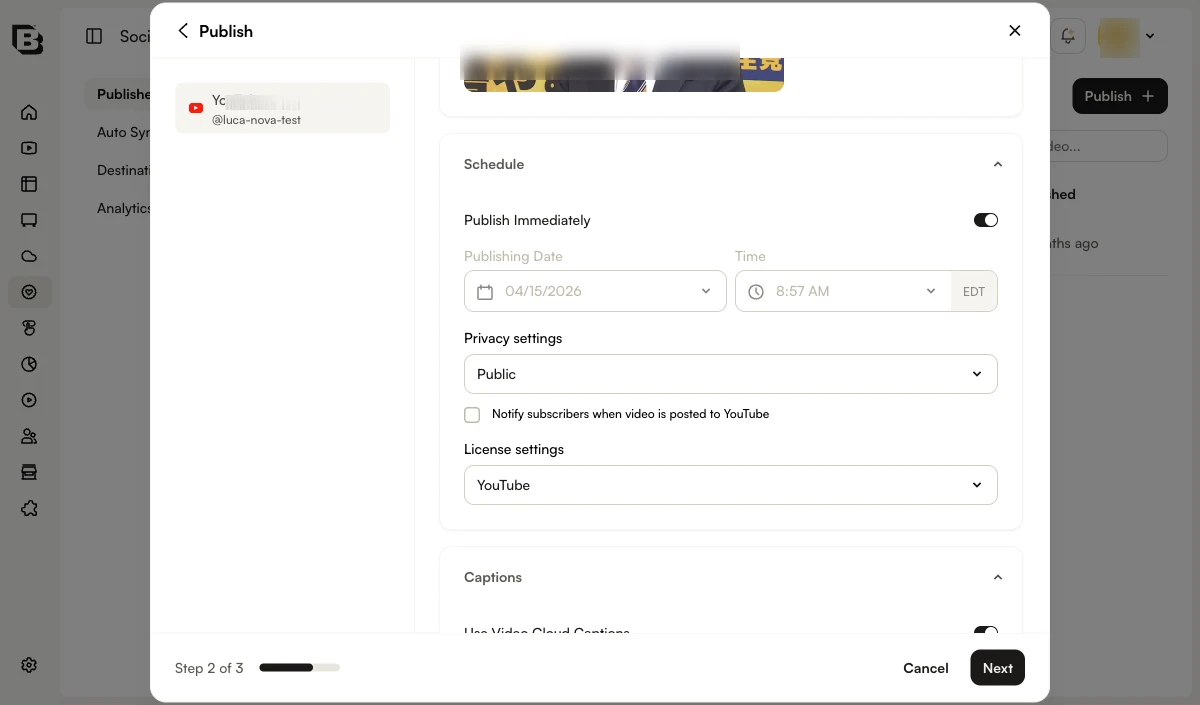Open the layout panel icon in sidebar
Viewport: 1200px width, 705px height.
29,184
